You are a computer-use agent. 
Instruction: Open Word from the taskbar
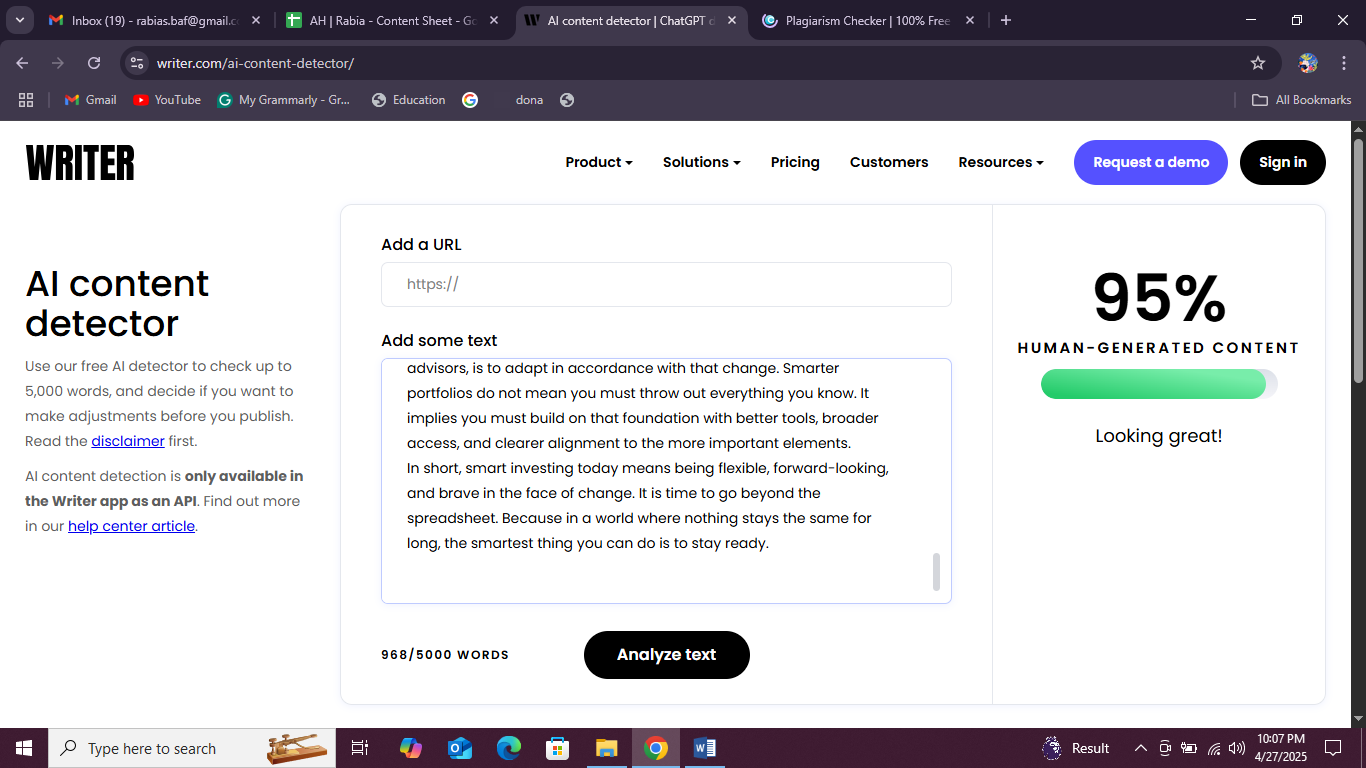coord(704,748)
